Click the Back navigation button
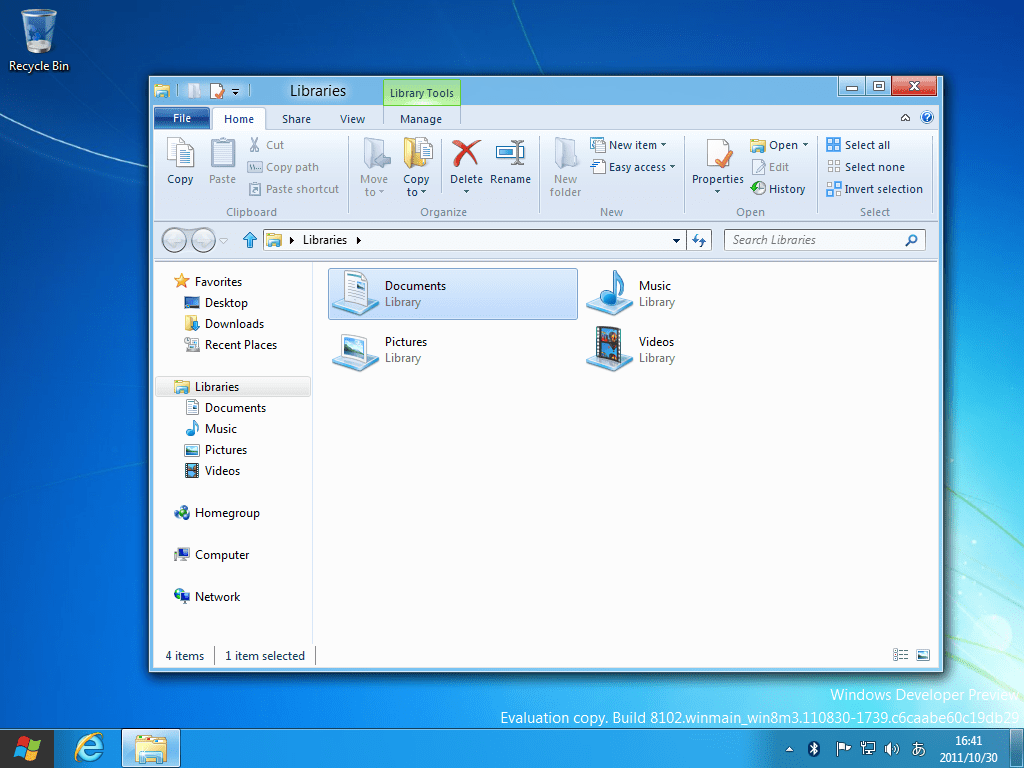 click(174, 240)
